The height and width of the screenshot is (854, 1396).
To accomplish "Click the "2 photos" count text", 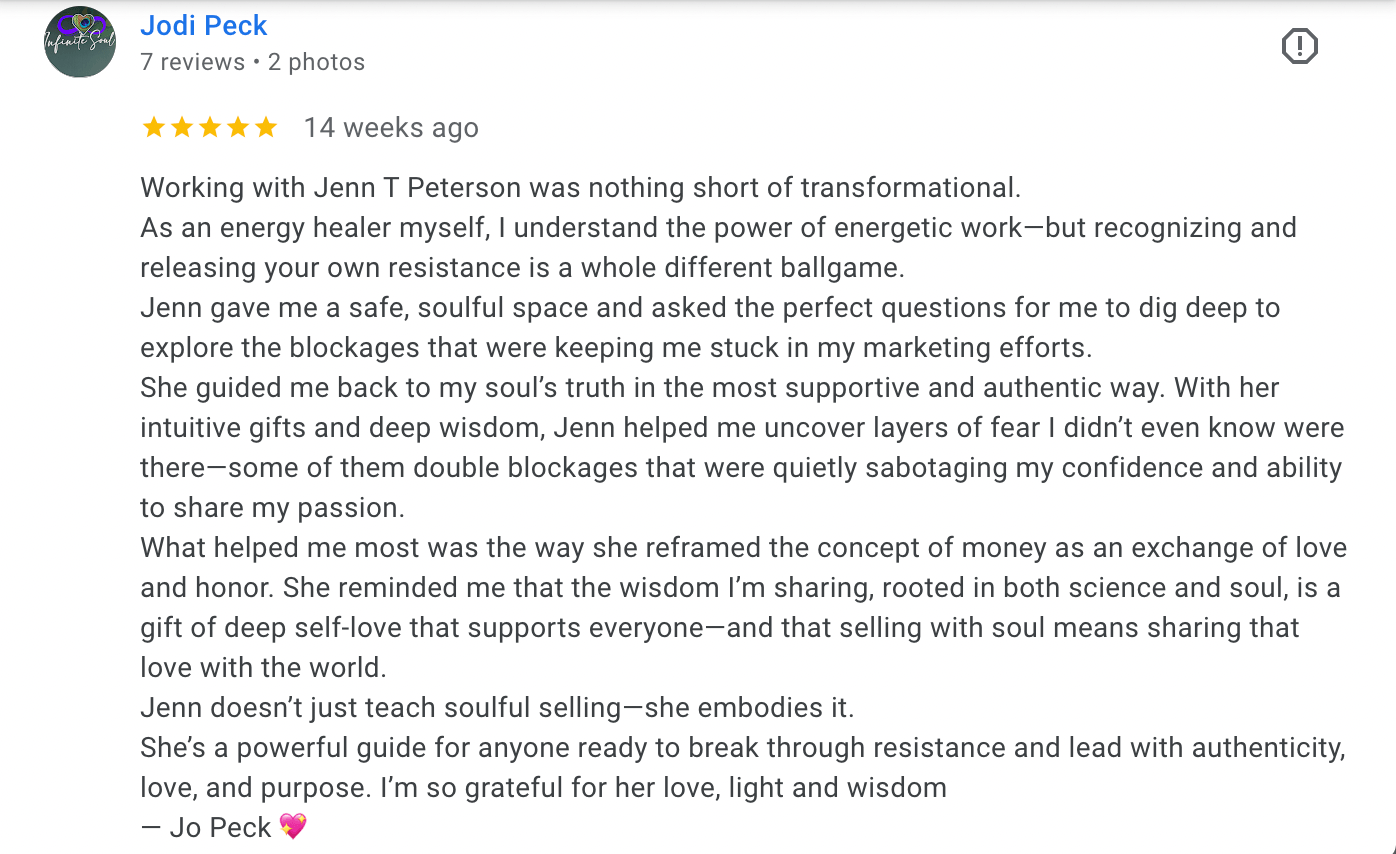I will (316, 62).
